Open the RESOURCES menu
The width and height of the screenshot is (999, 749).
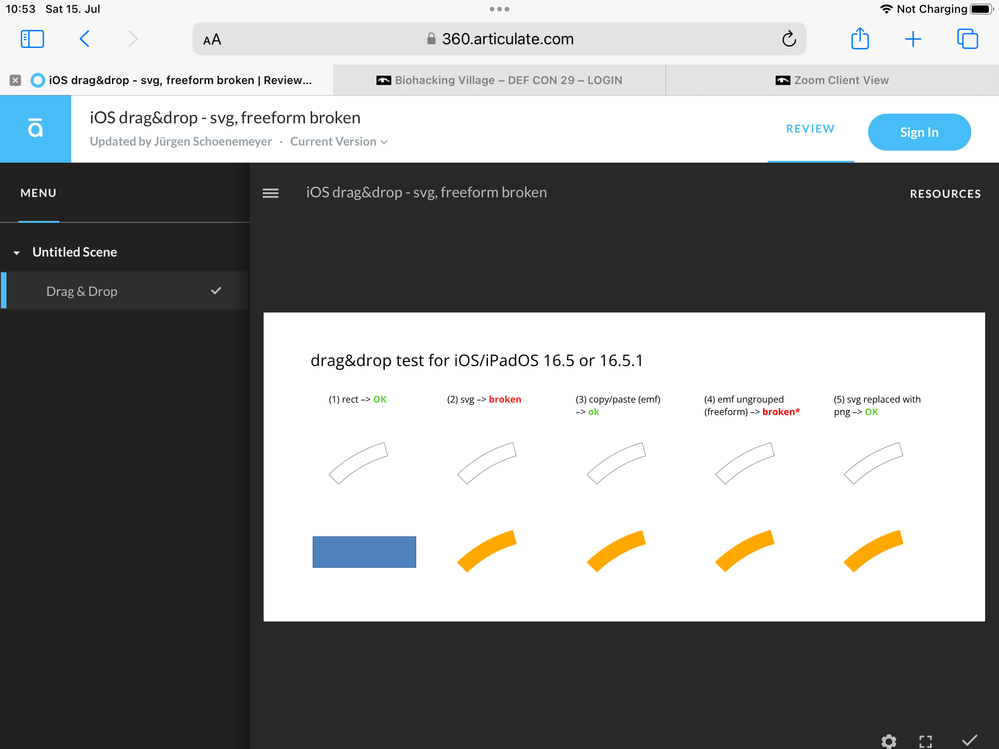click(945, 194)
